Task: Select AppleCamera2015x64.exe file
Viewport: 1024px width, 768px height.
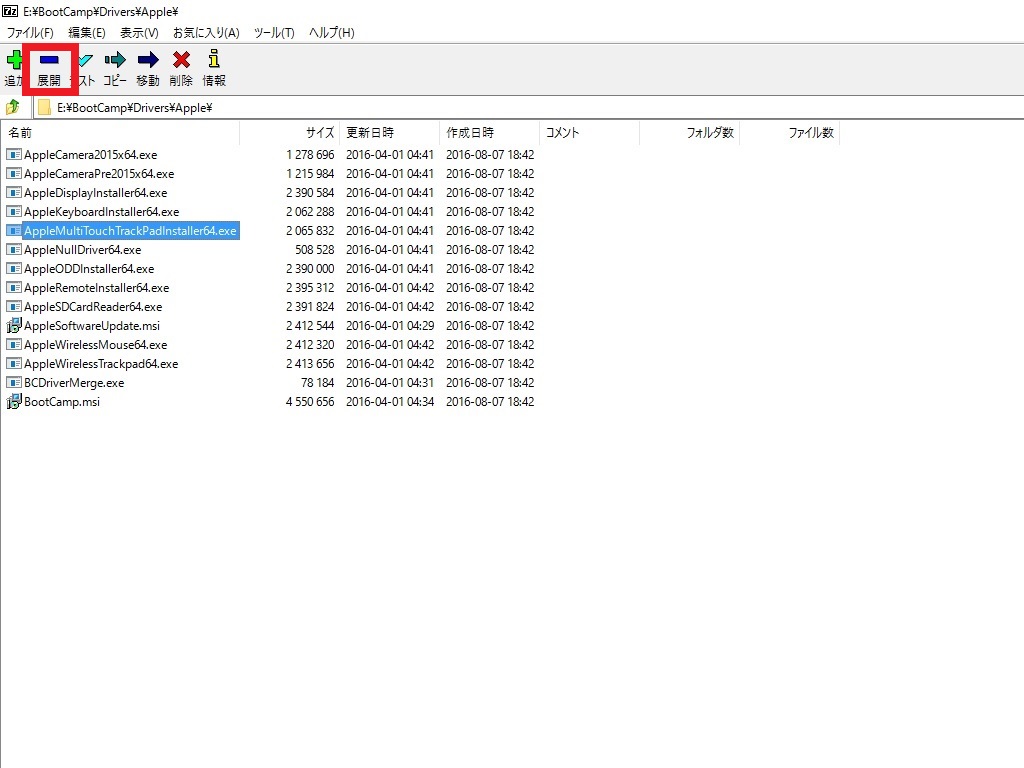Action: pos(91,155)
